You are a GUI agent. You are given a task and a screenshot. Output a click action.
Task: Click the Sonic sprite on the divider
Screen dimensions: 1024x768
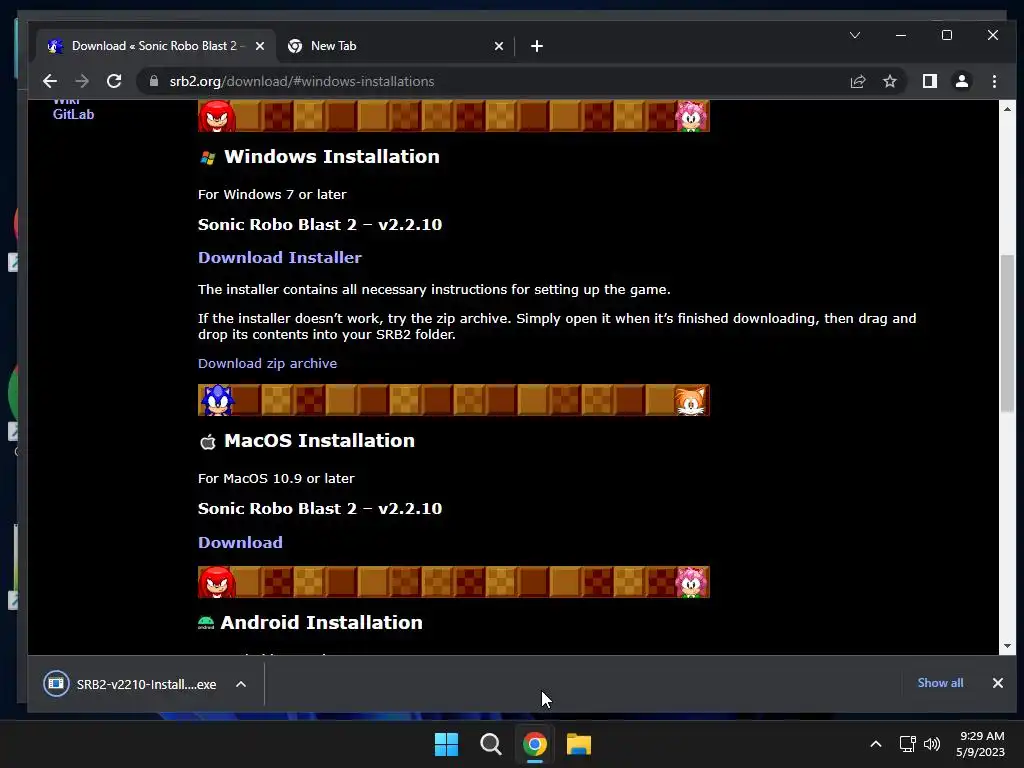coord(217,400)
